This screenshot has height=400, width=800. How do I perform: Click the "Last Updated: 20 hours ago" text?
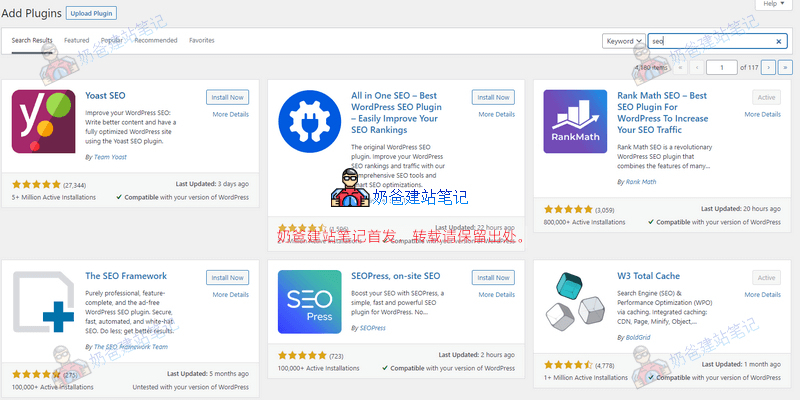point(741,209)
